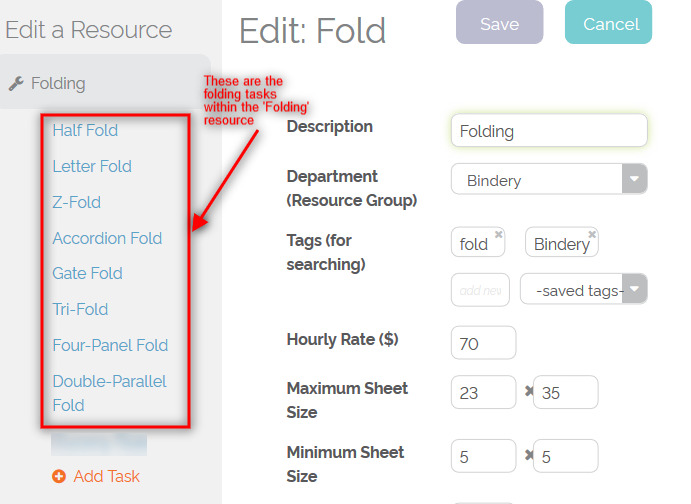Open the Department dropdown arrow

(635, 180)
